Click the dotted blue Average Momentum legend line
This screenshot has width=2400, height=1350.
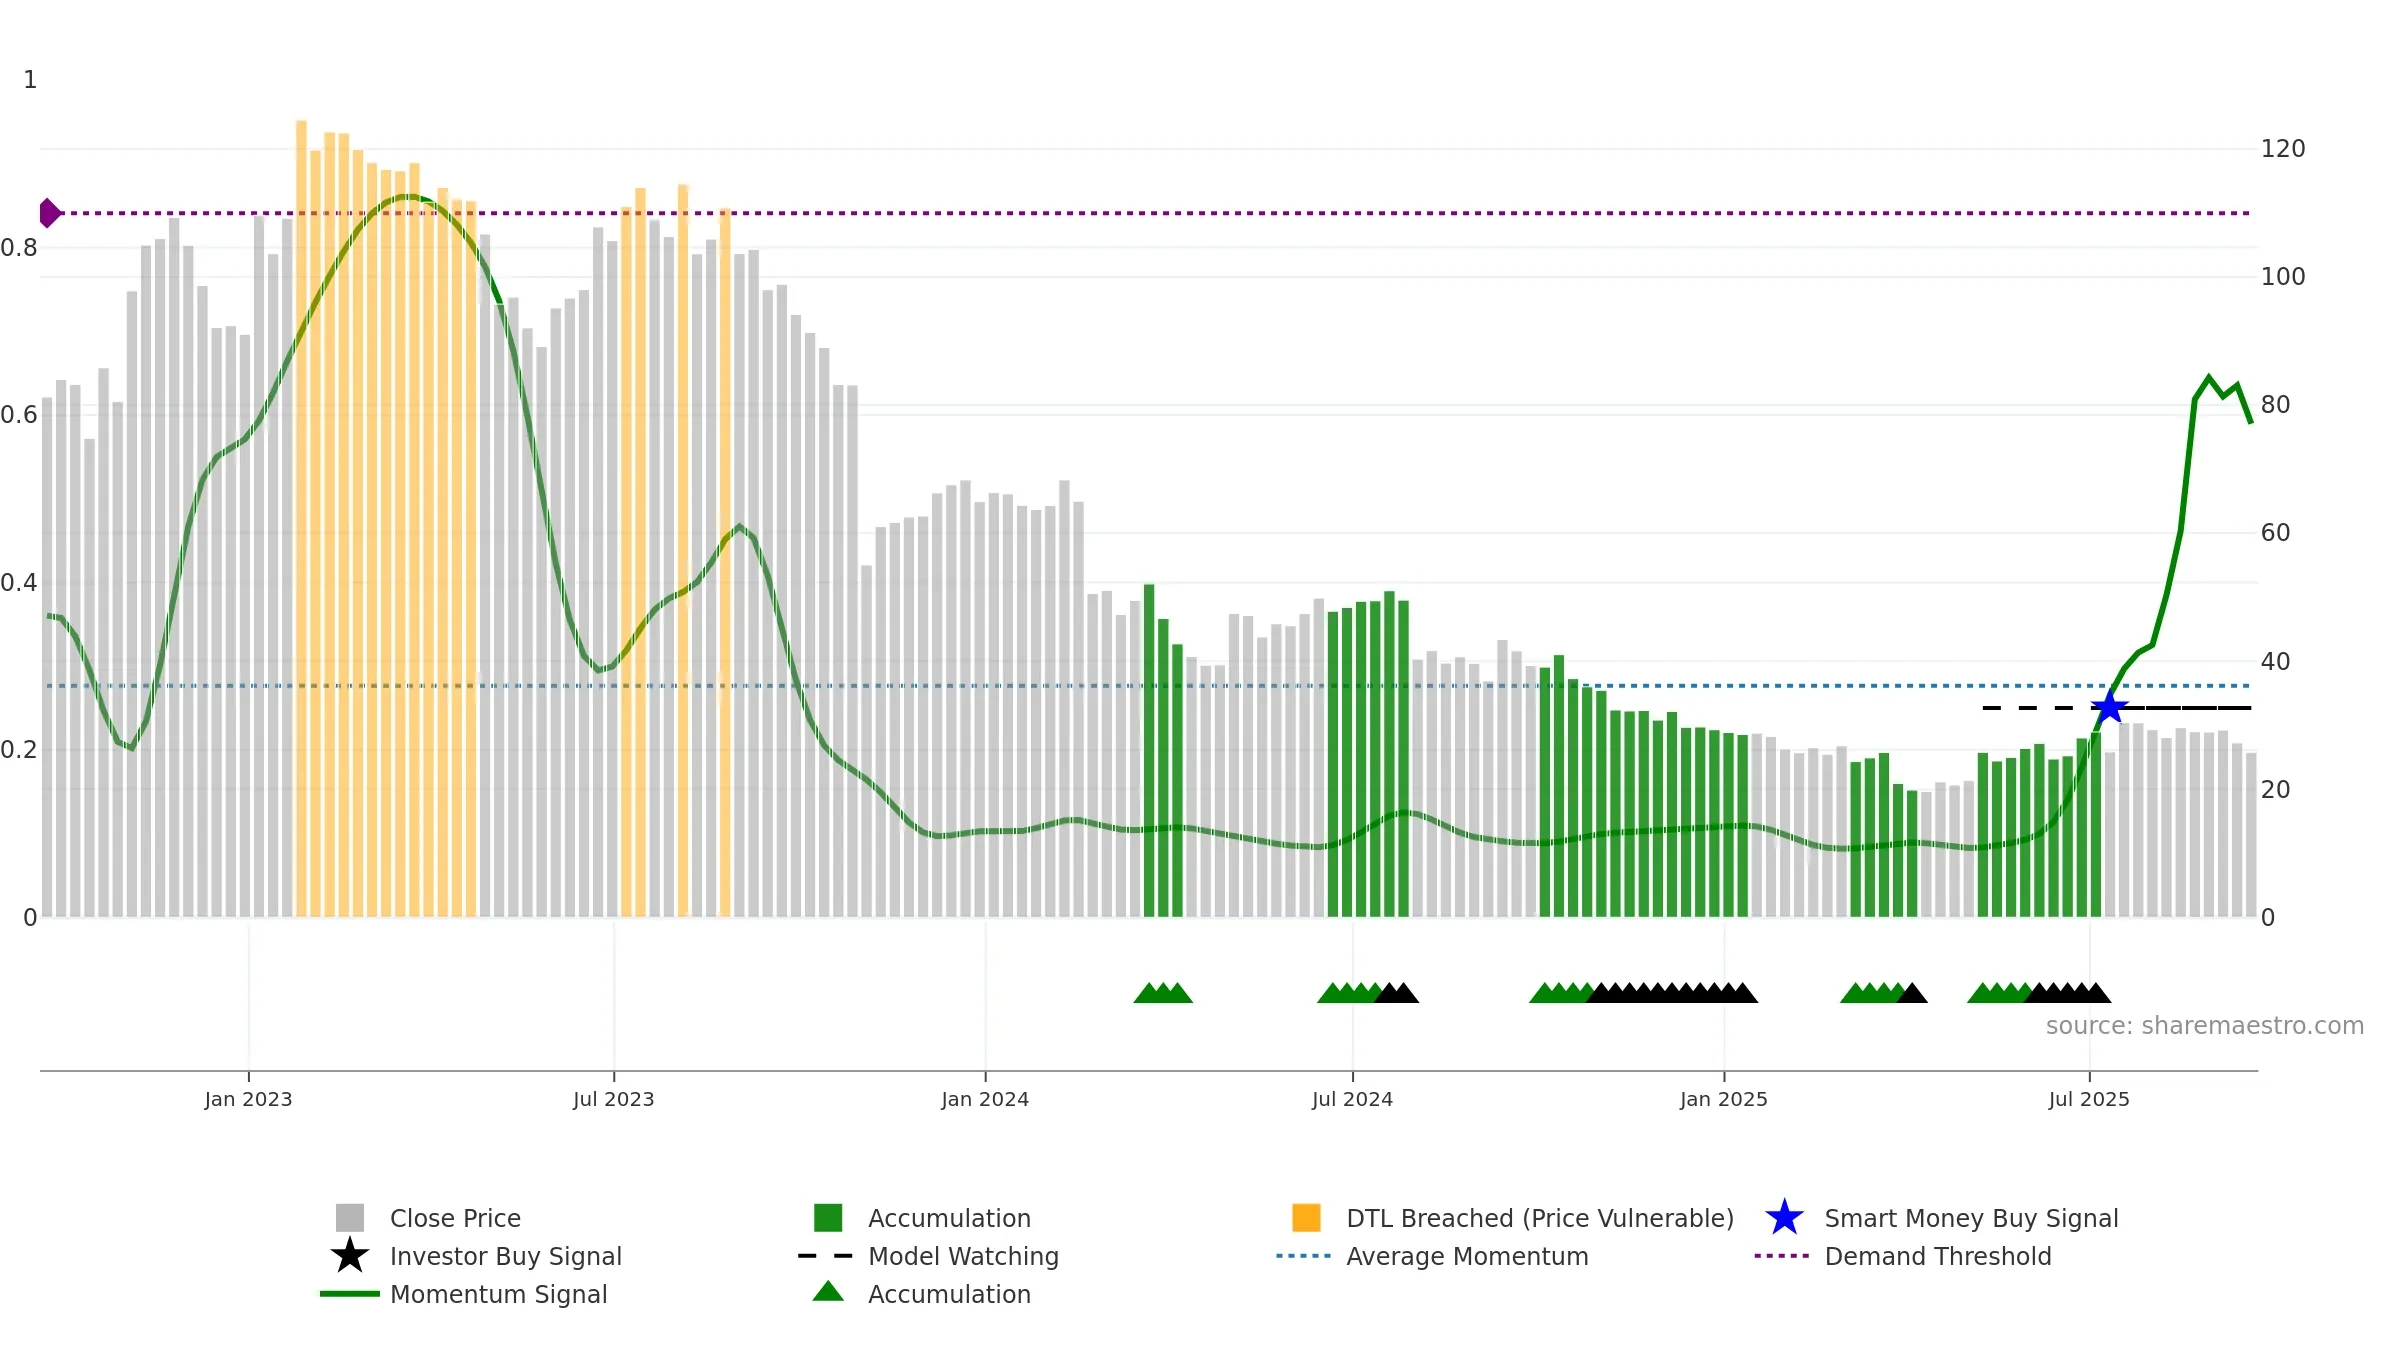tap(1304, 1256)
